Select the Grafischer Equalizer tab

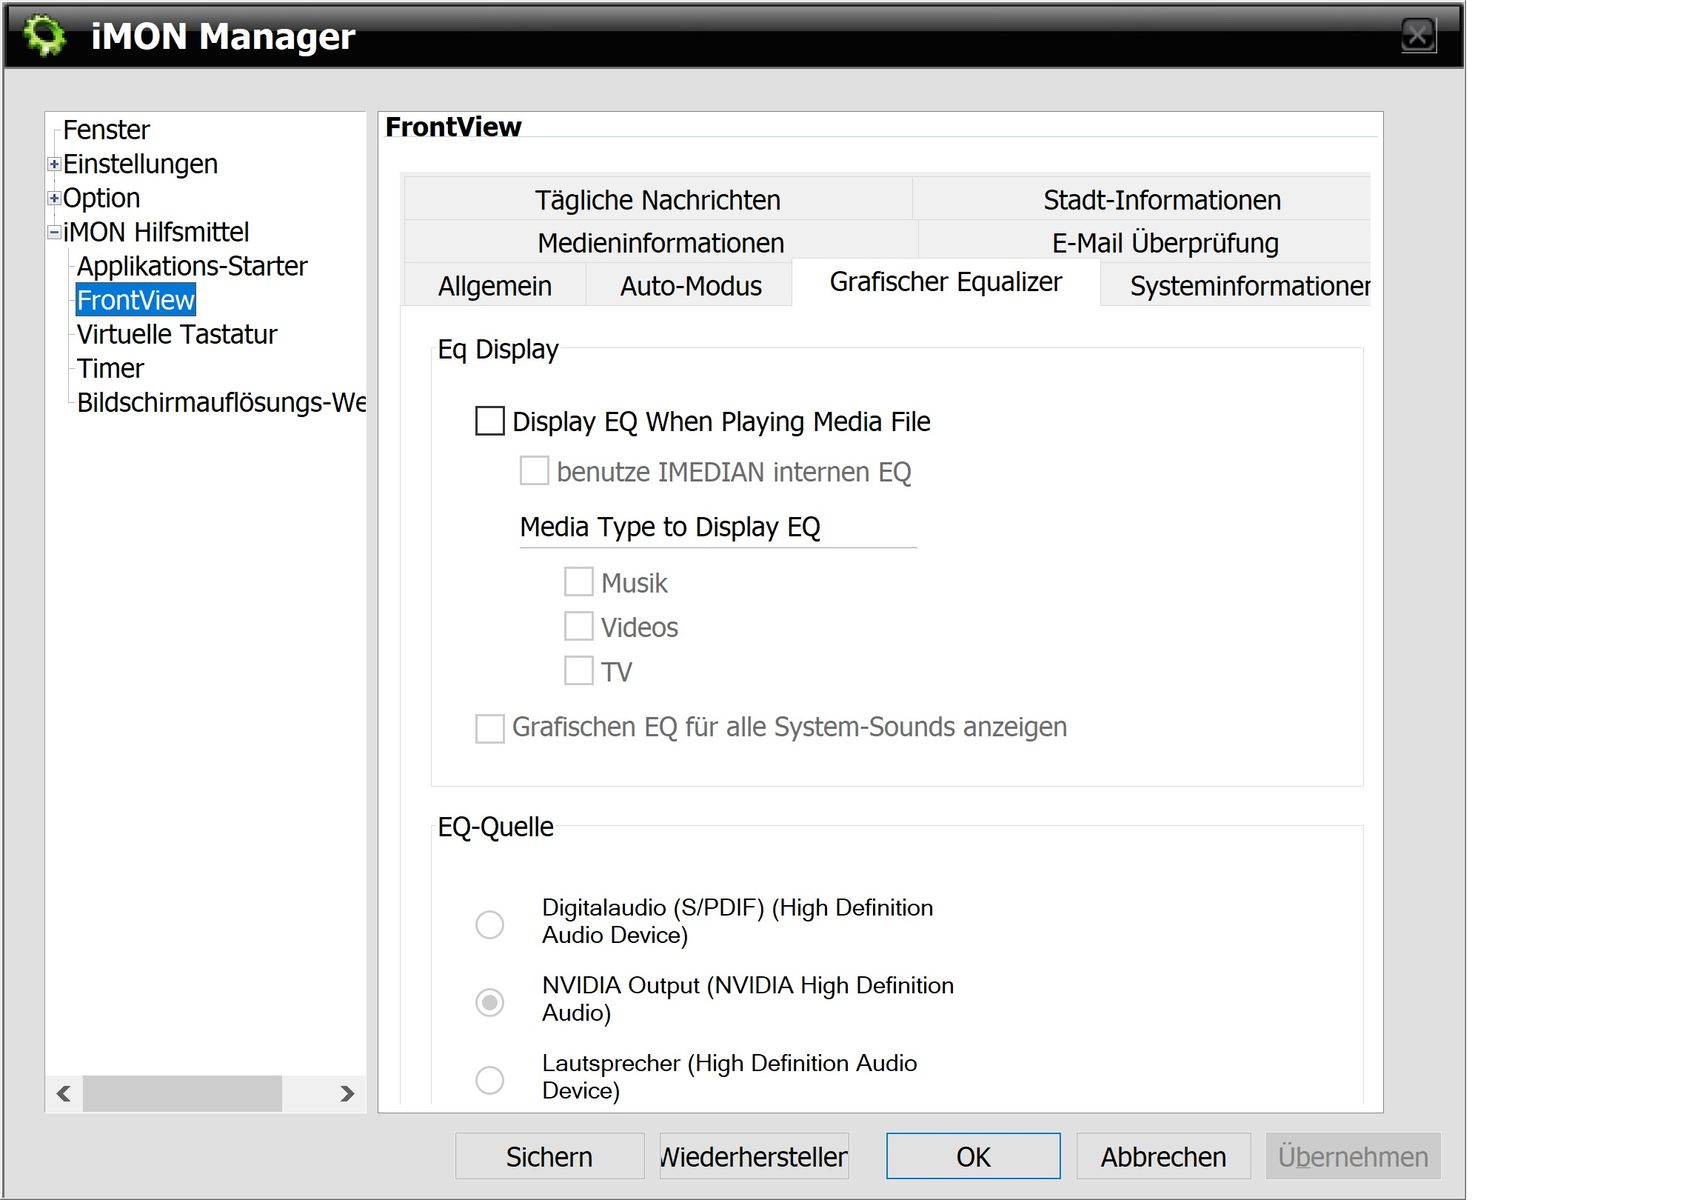tap(946, 282)
